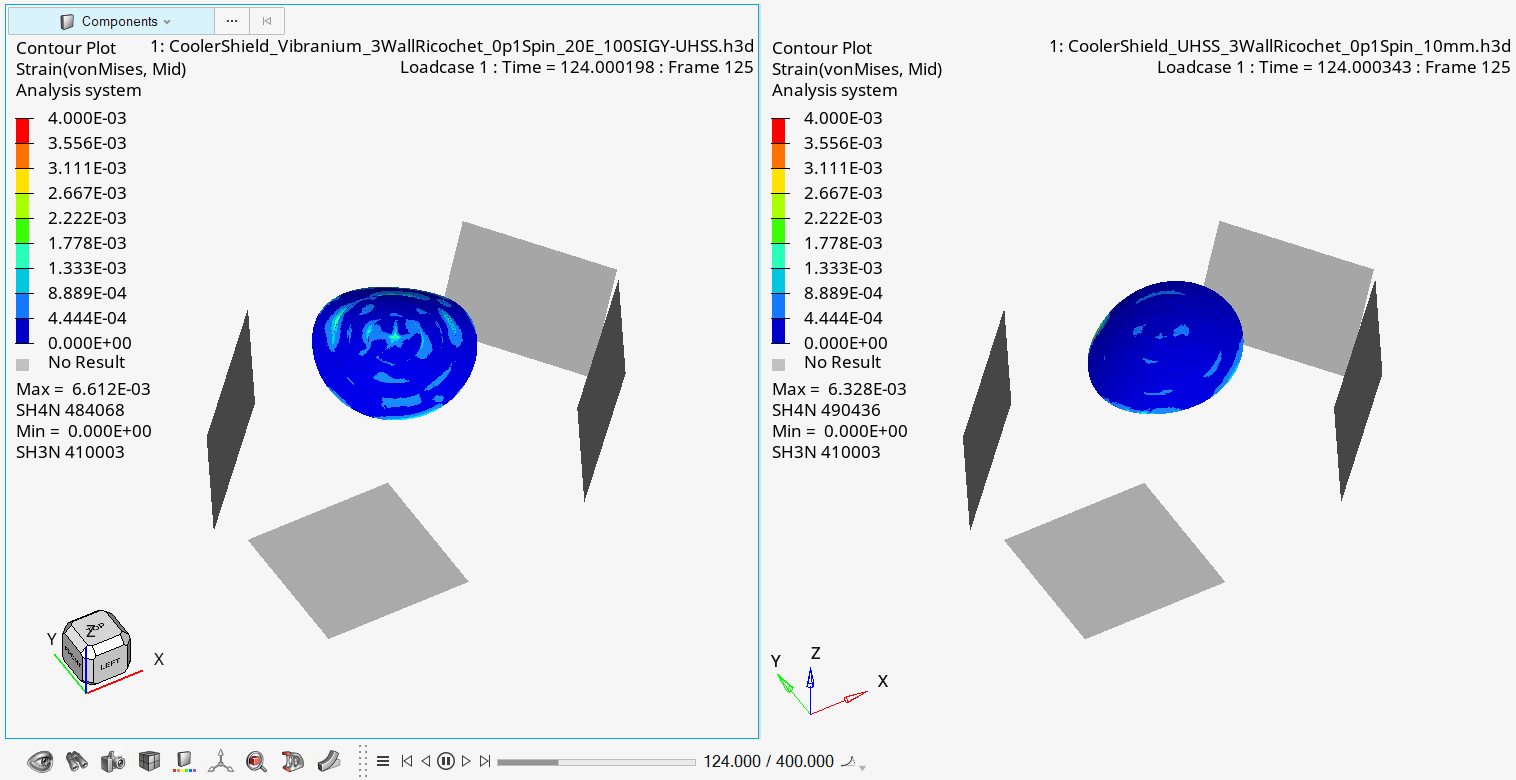This screenshot has height=780, width=1516.
Task: Click the magnifier query cube icon
Action: [256, 761]
